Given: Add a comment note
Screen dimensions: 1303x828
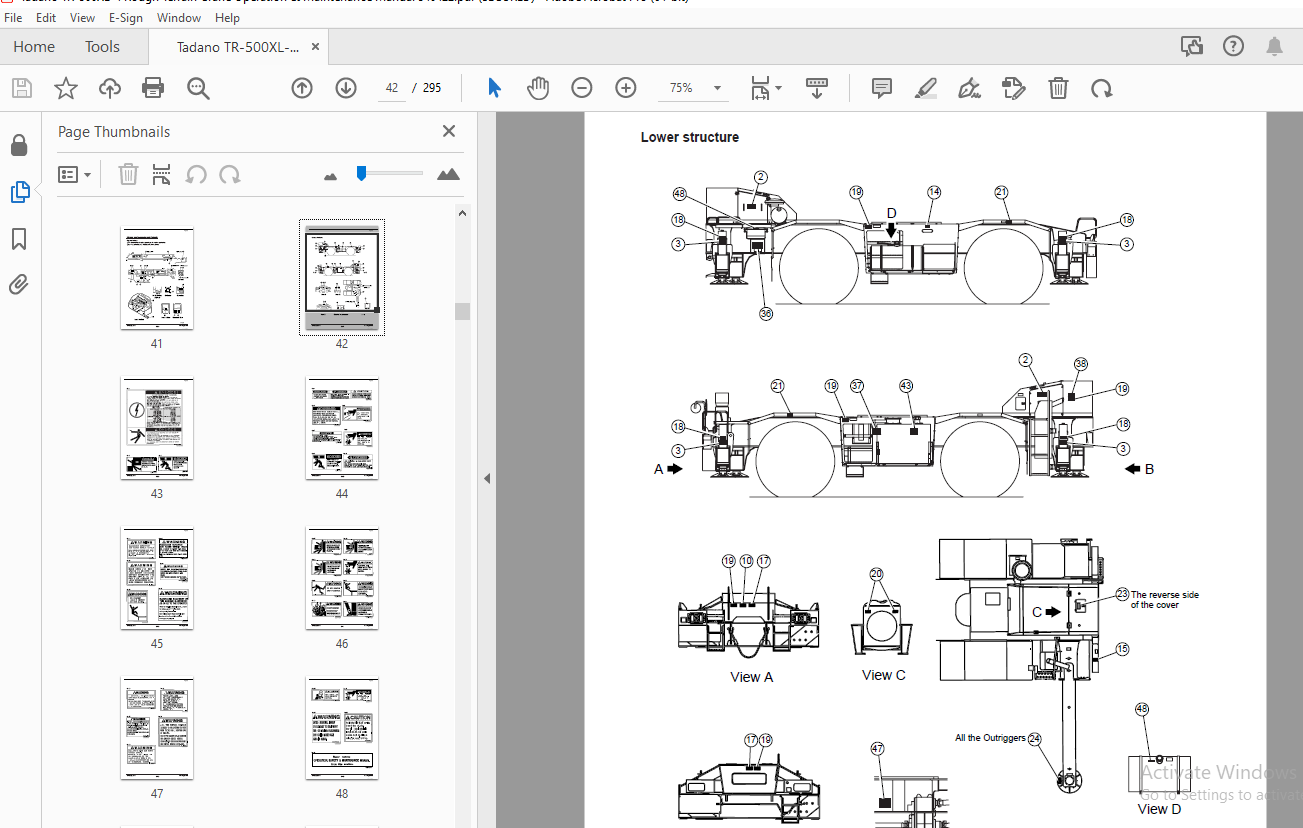Looking at the screenshot, I should pos(882,88).
